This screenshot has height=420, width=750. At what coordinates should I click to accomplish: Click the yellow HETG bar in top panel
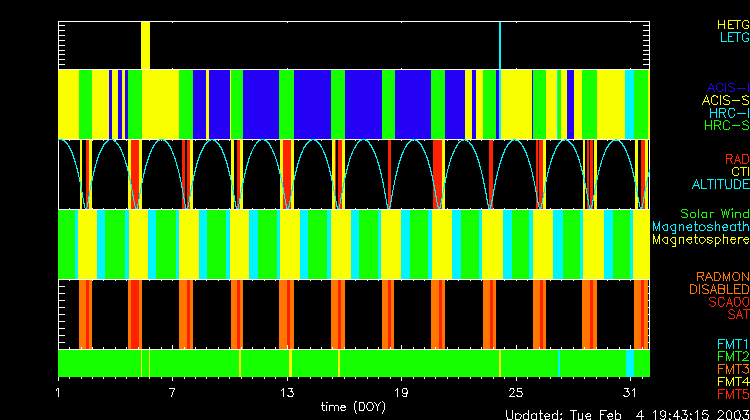point(146,45)
